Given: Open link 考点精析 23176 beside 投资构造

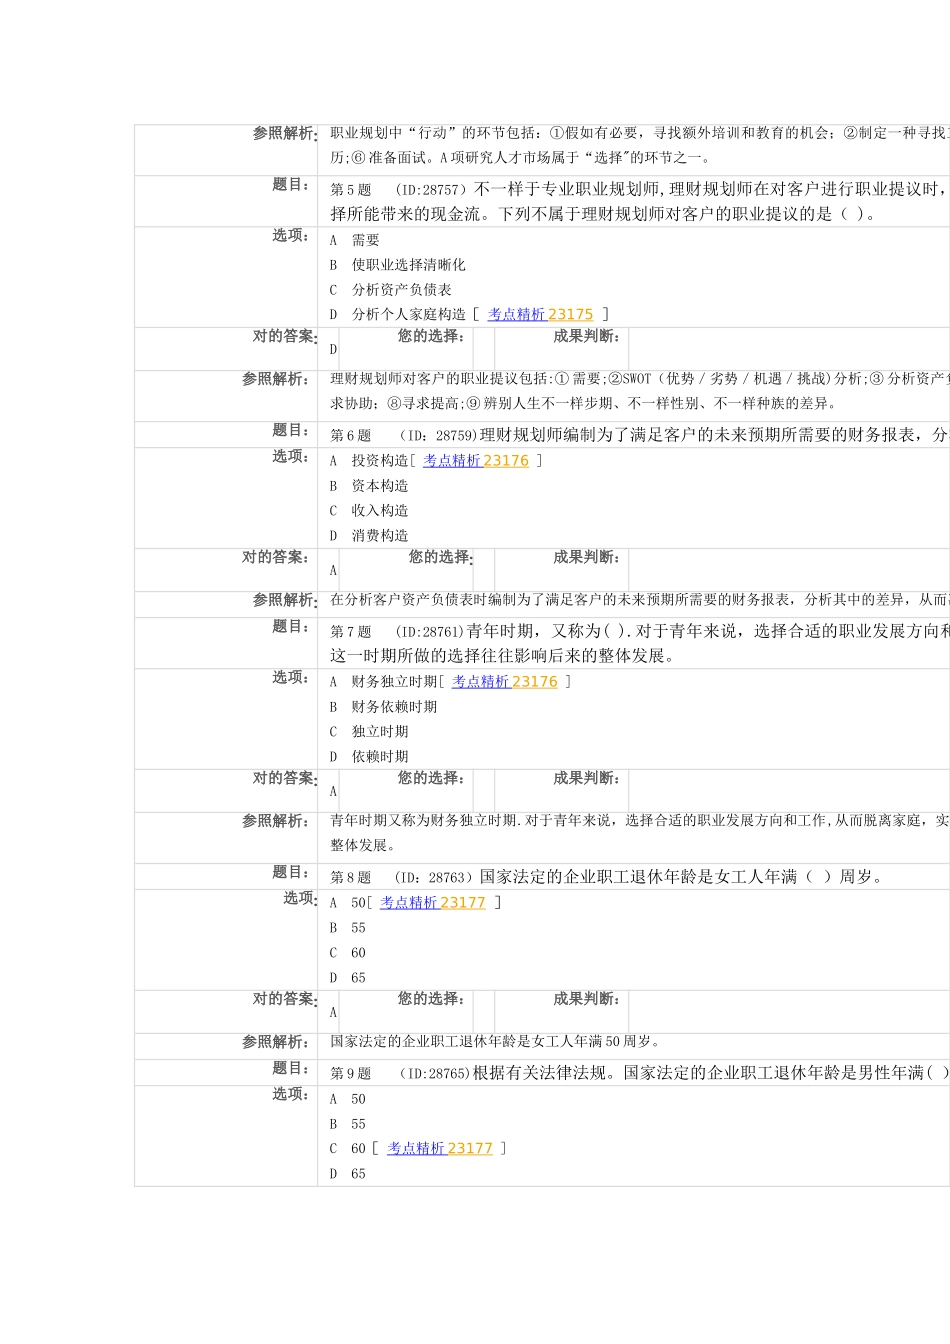Looking at the screenshot, I should [x=475, y=461].
